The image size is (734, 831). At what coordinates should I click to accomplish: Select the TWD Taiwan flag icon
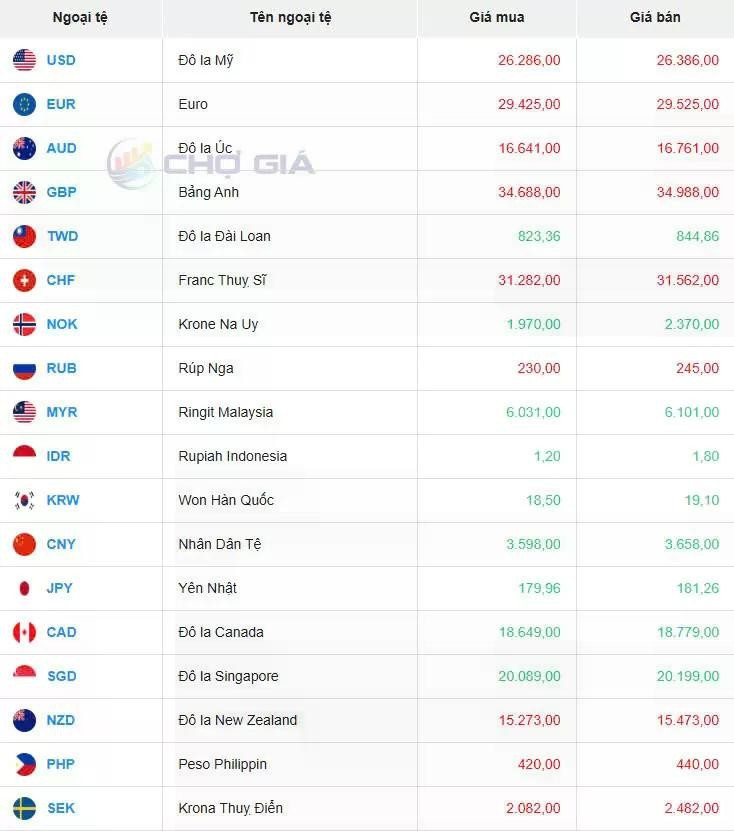(24, 236)
